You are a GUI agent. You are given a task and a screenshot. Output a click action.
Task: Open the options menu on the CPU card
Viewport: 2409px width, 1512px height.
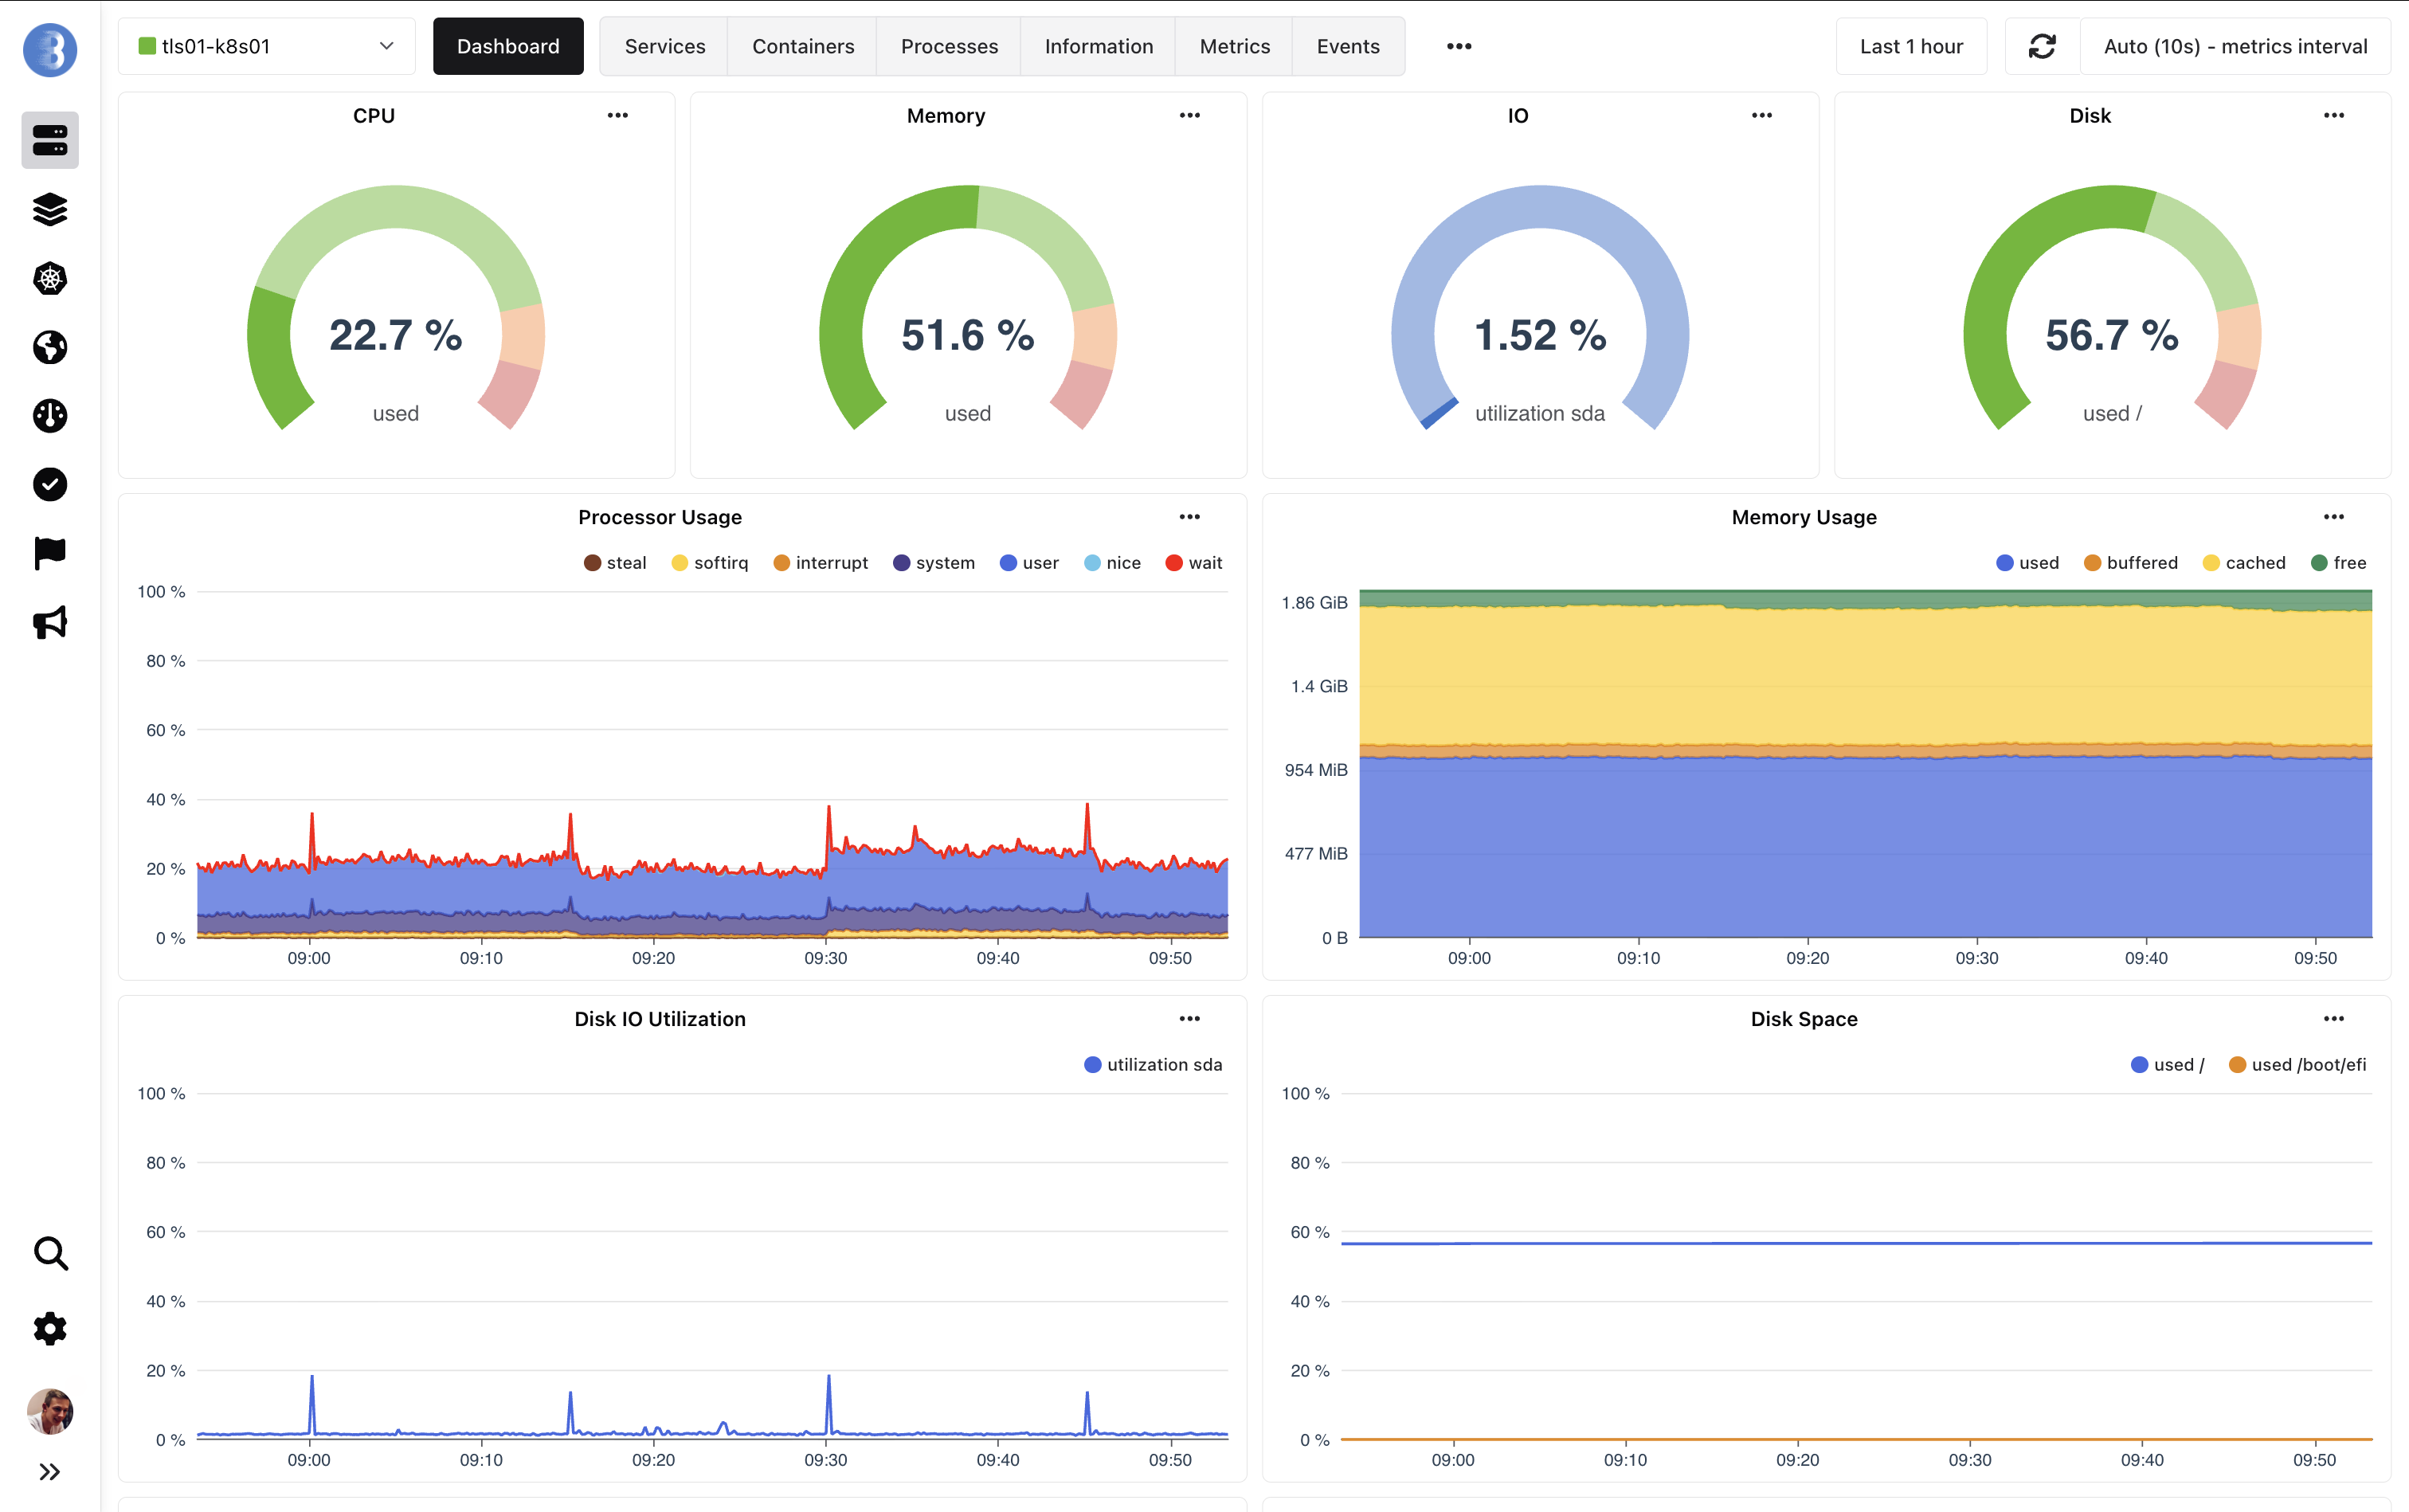[617, 115]
